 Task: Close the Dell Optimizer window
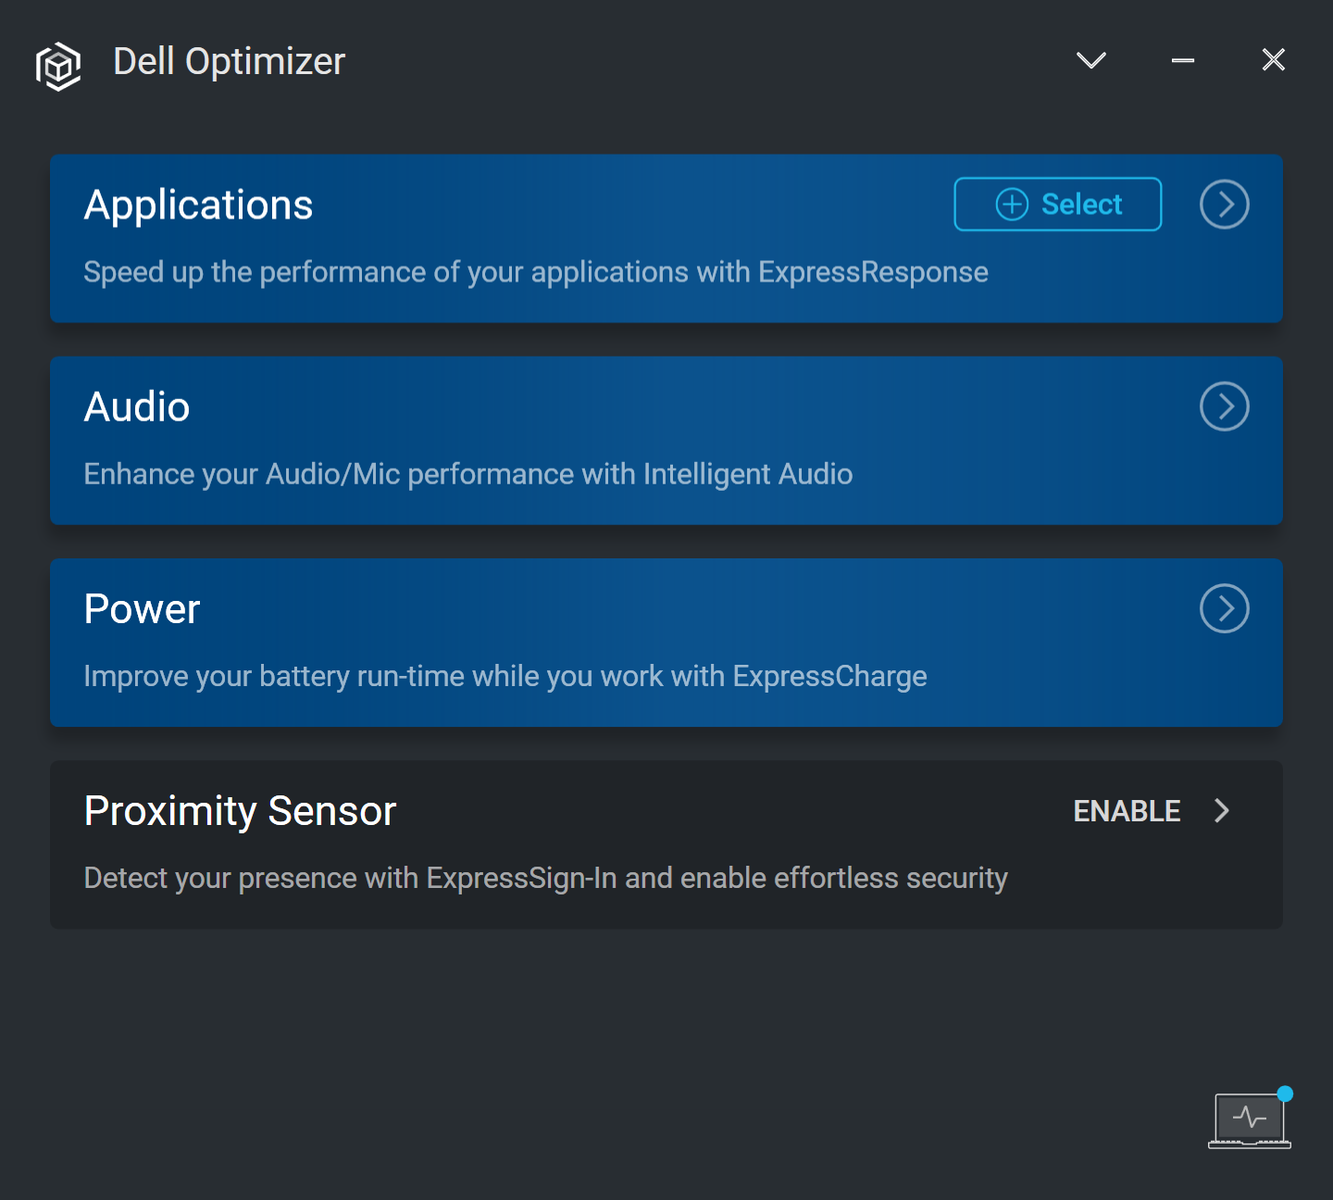1273,60
